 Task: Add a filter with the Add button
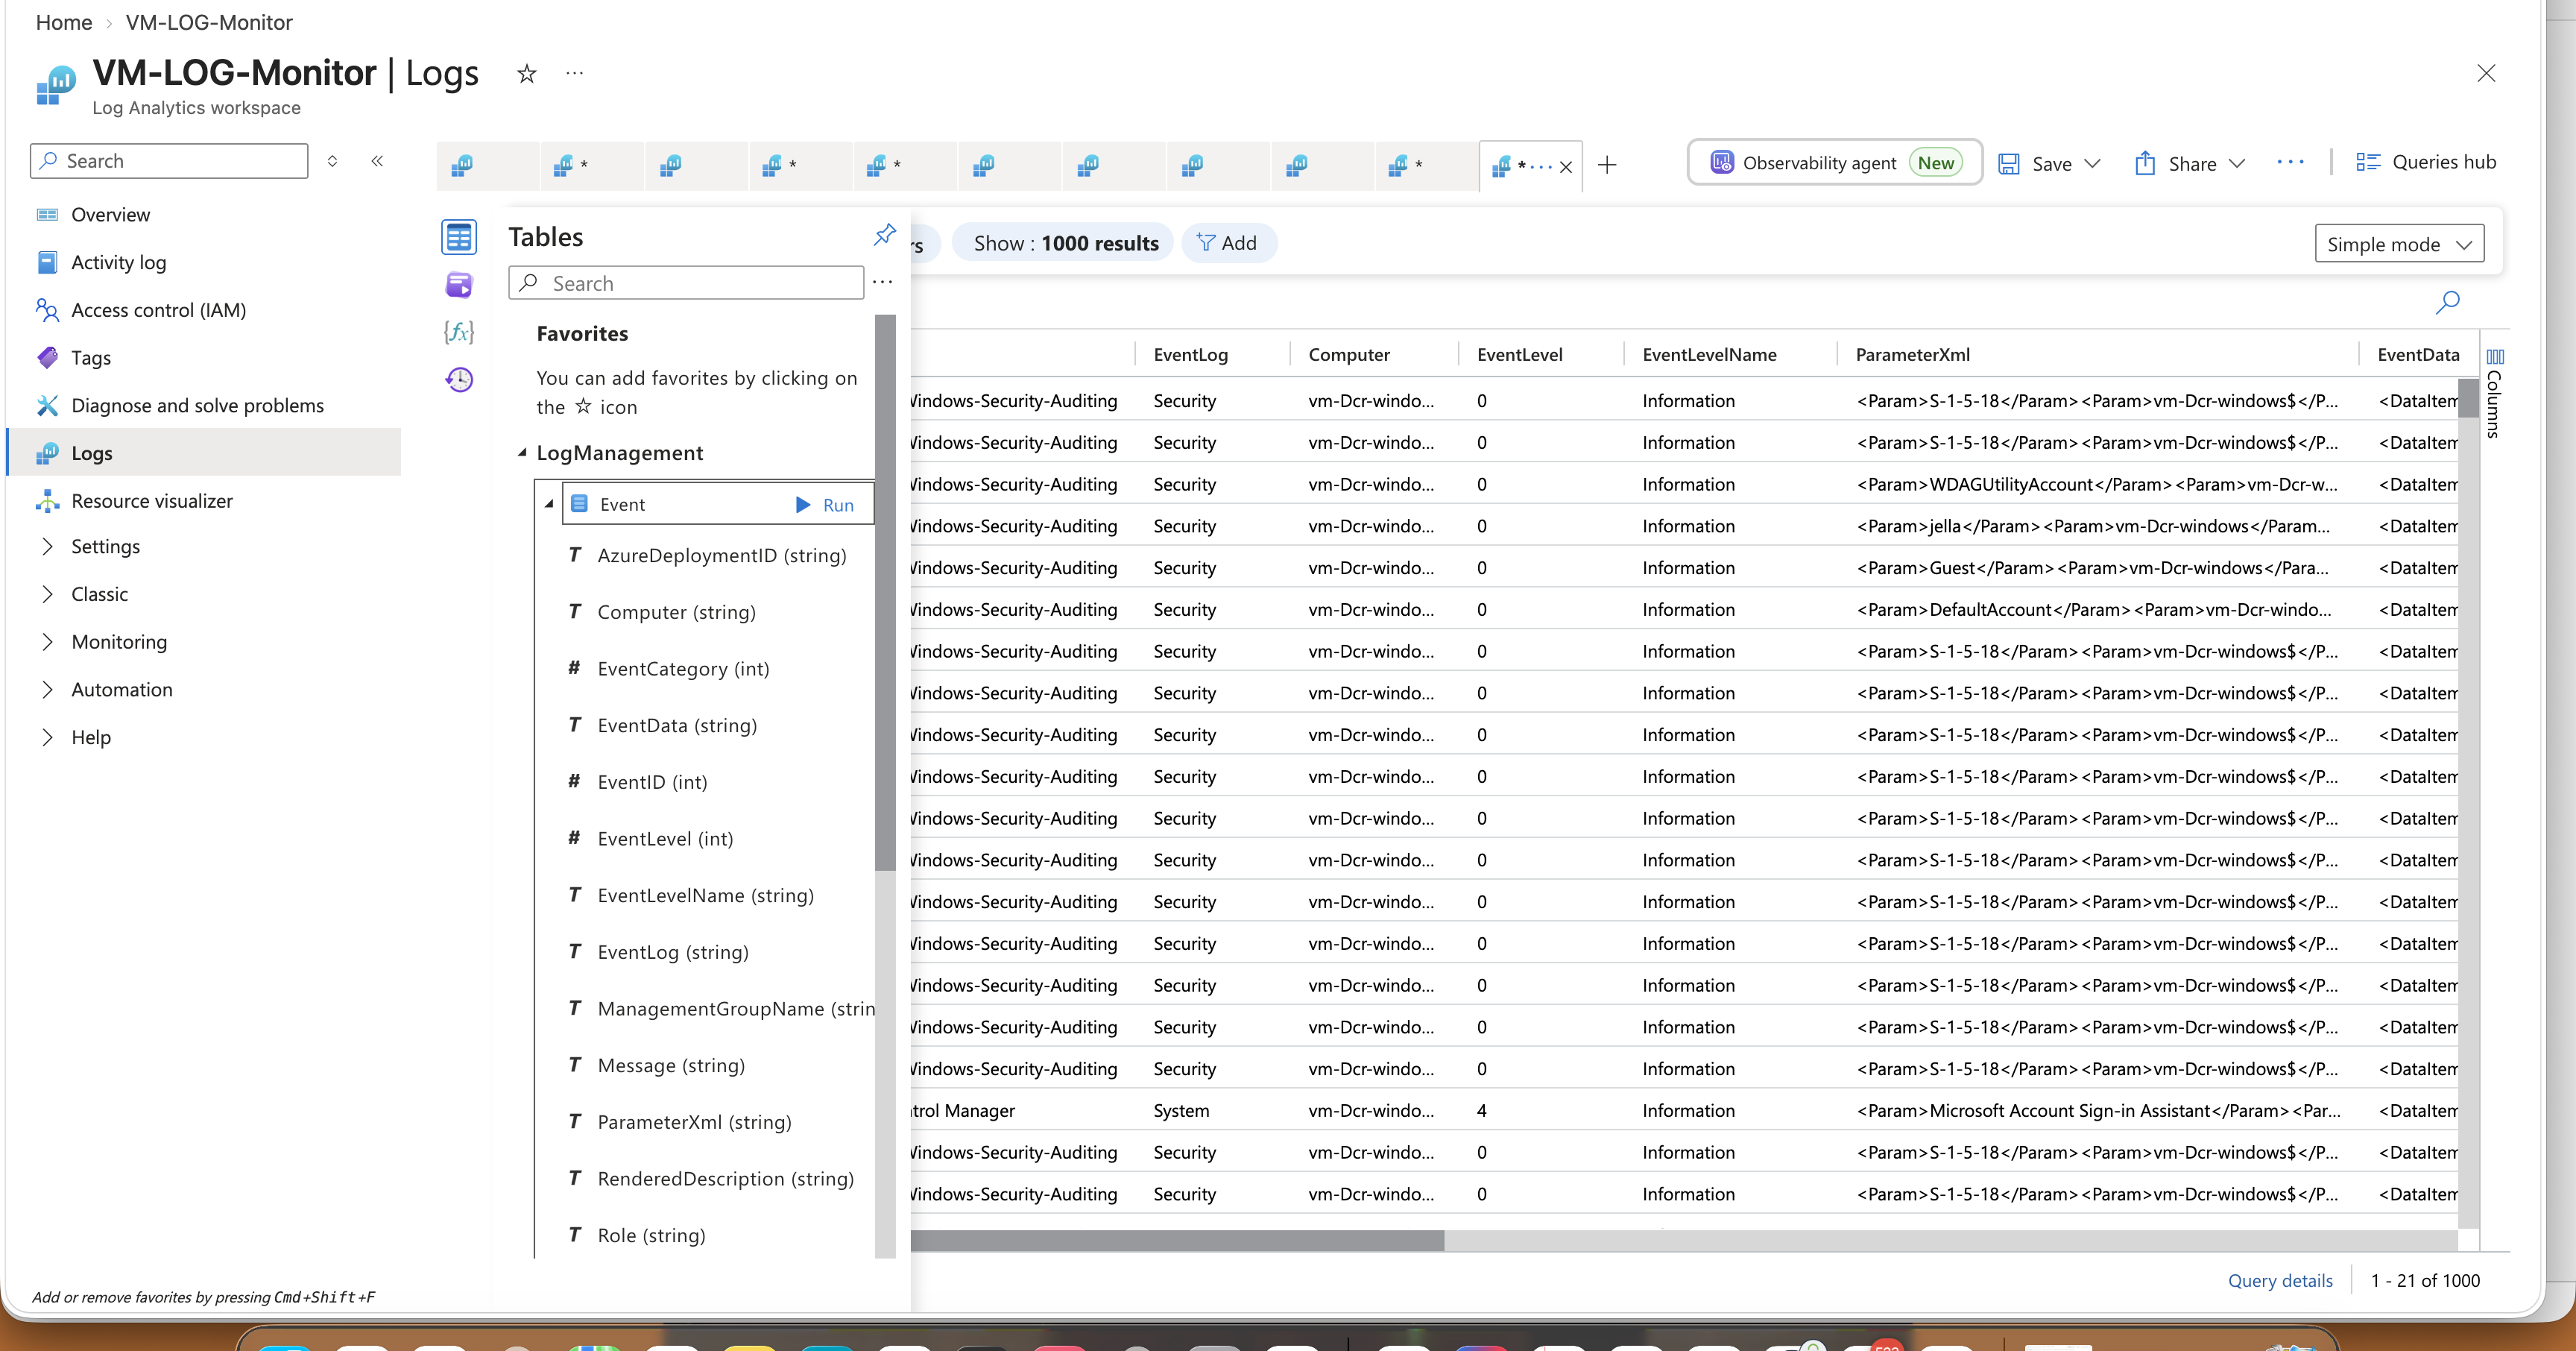click(x=1228, y=243)
